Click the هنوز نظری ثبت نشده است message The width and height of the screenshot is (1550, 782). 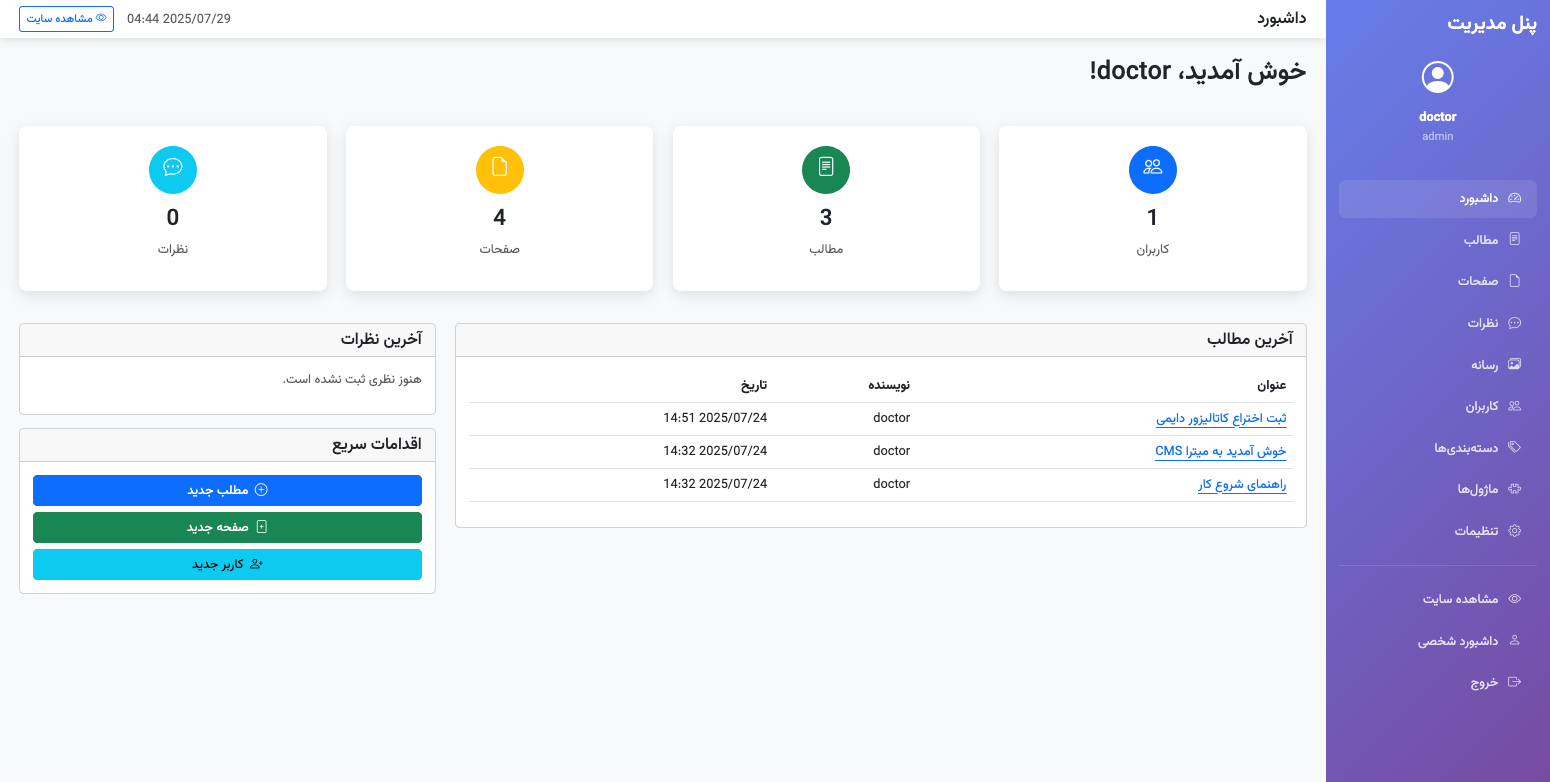(x=352, y=379)
